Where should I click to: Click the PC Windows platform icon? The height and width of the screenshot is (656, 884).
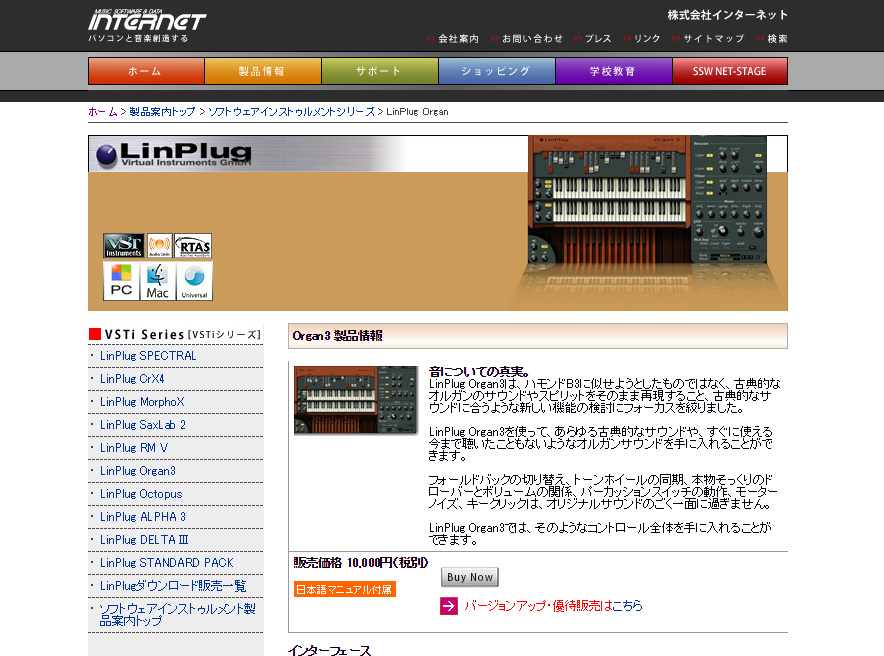point(121,281)
